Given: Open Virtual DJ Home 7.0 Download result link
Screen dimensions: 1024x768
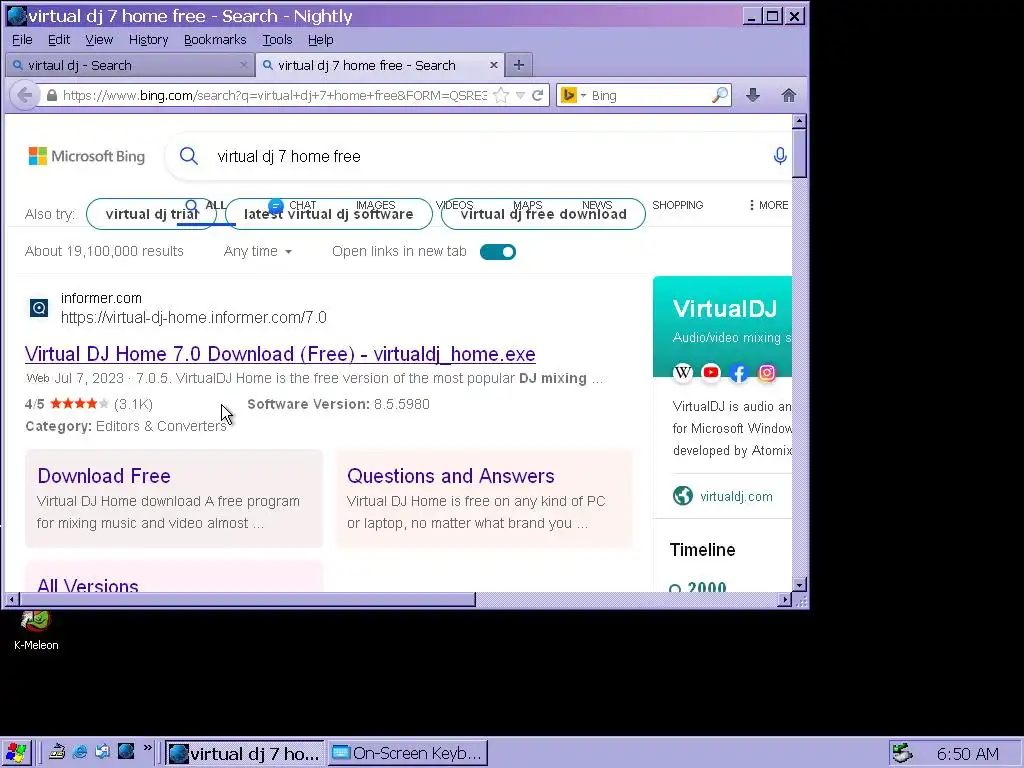Looking at the screenshot, I should pos(280,354).
